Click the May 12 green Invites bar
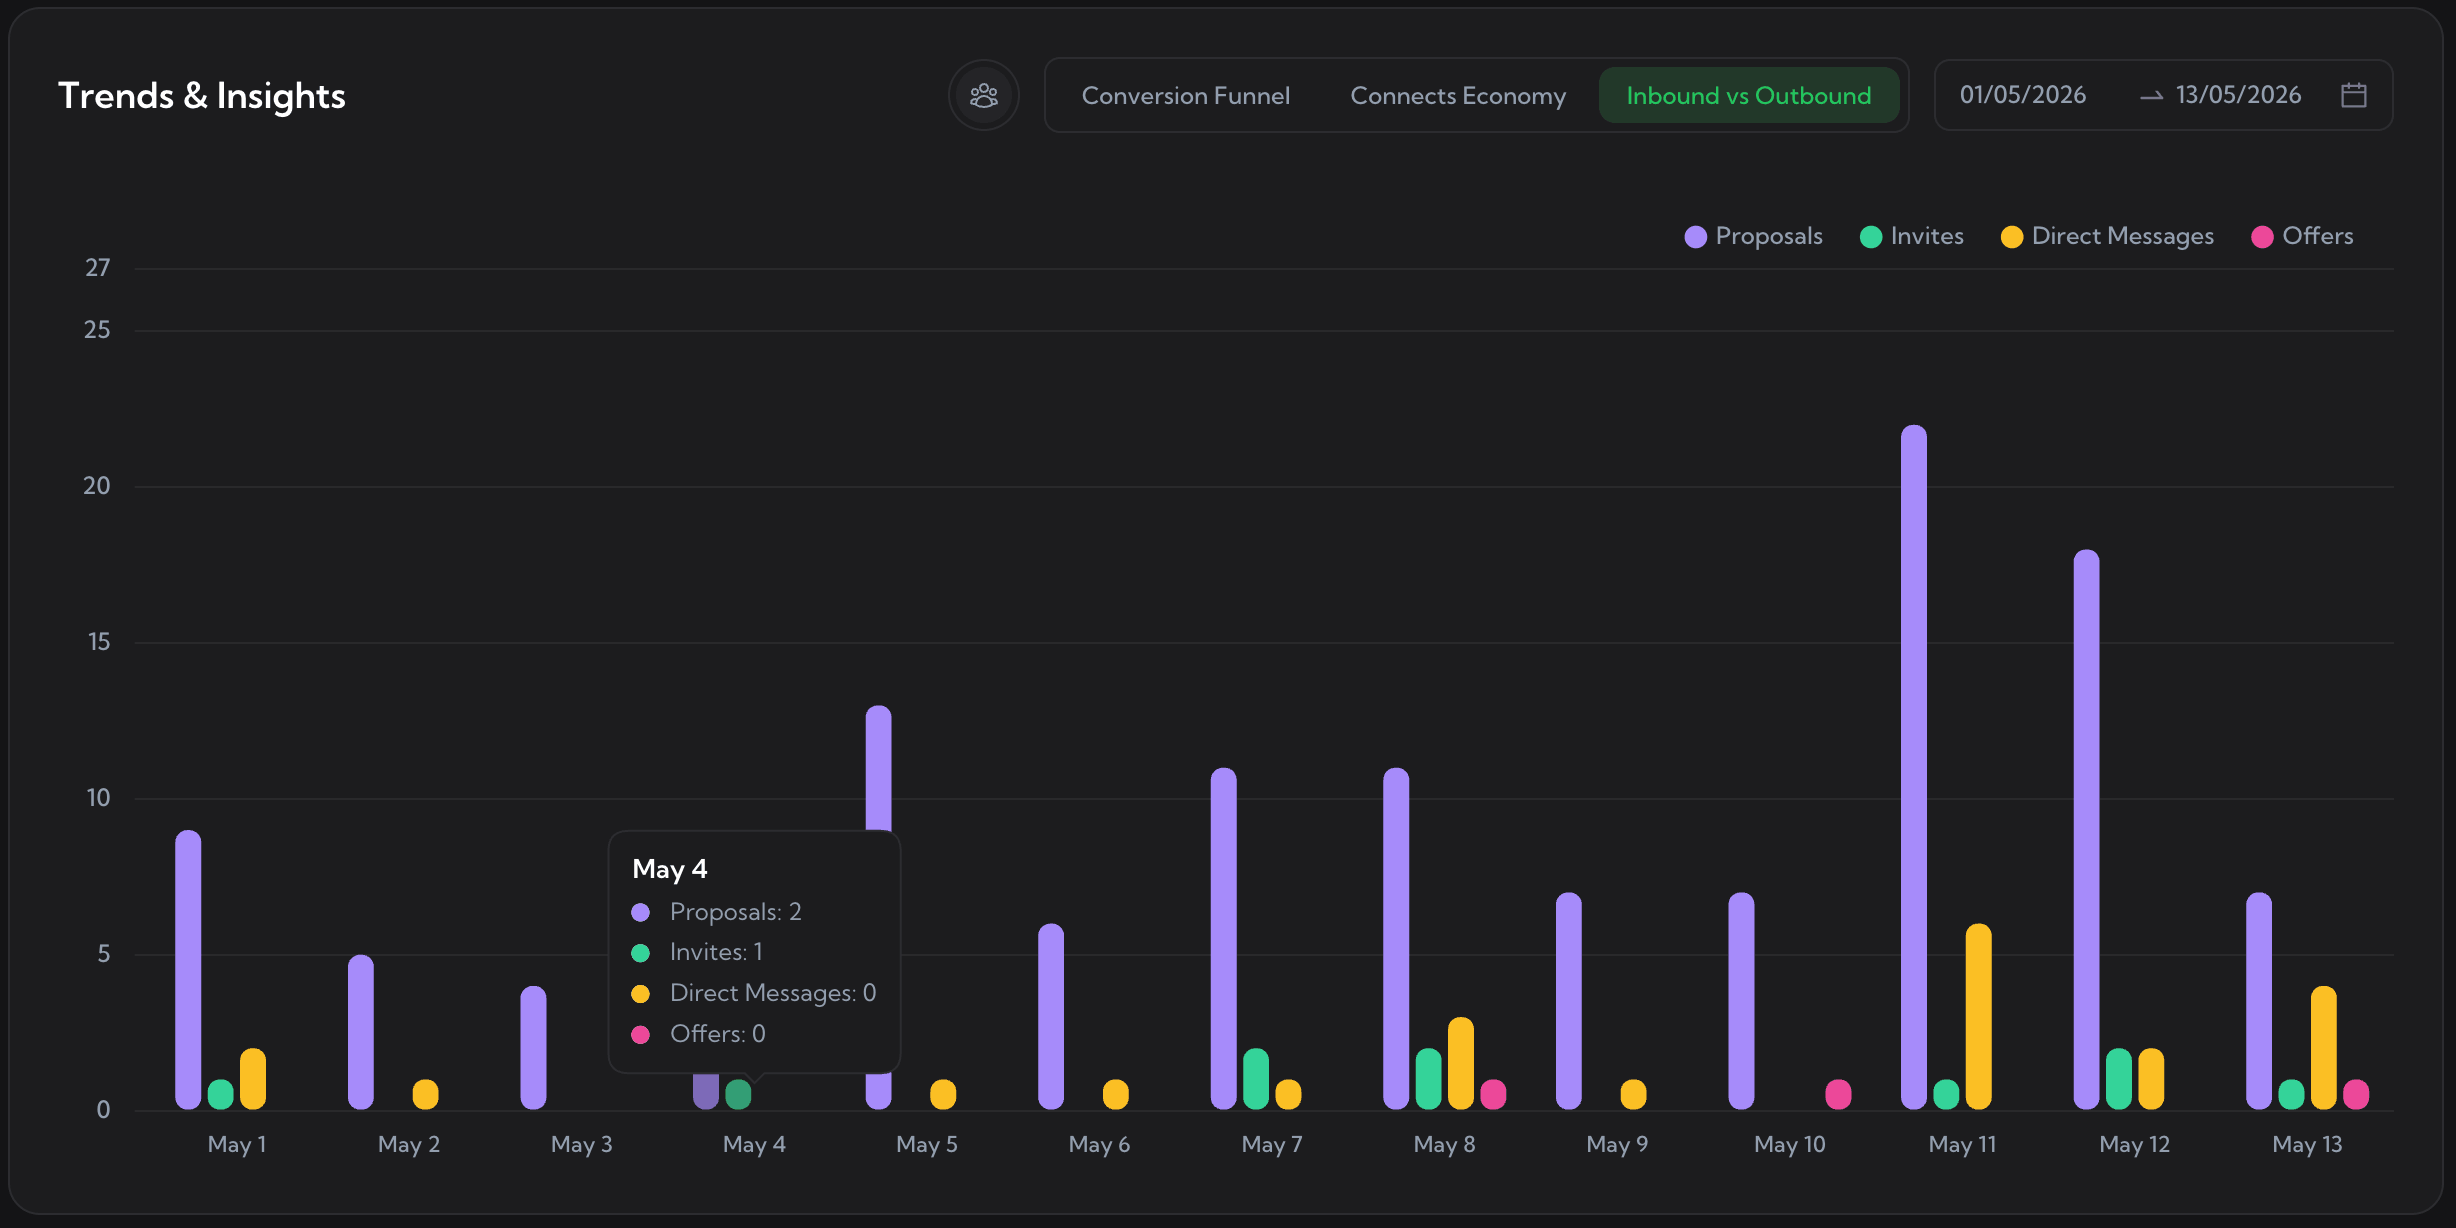The height and width of the screenshot is (1228, 2456). pos(2119,1078)
